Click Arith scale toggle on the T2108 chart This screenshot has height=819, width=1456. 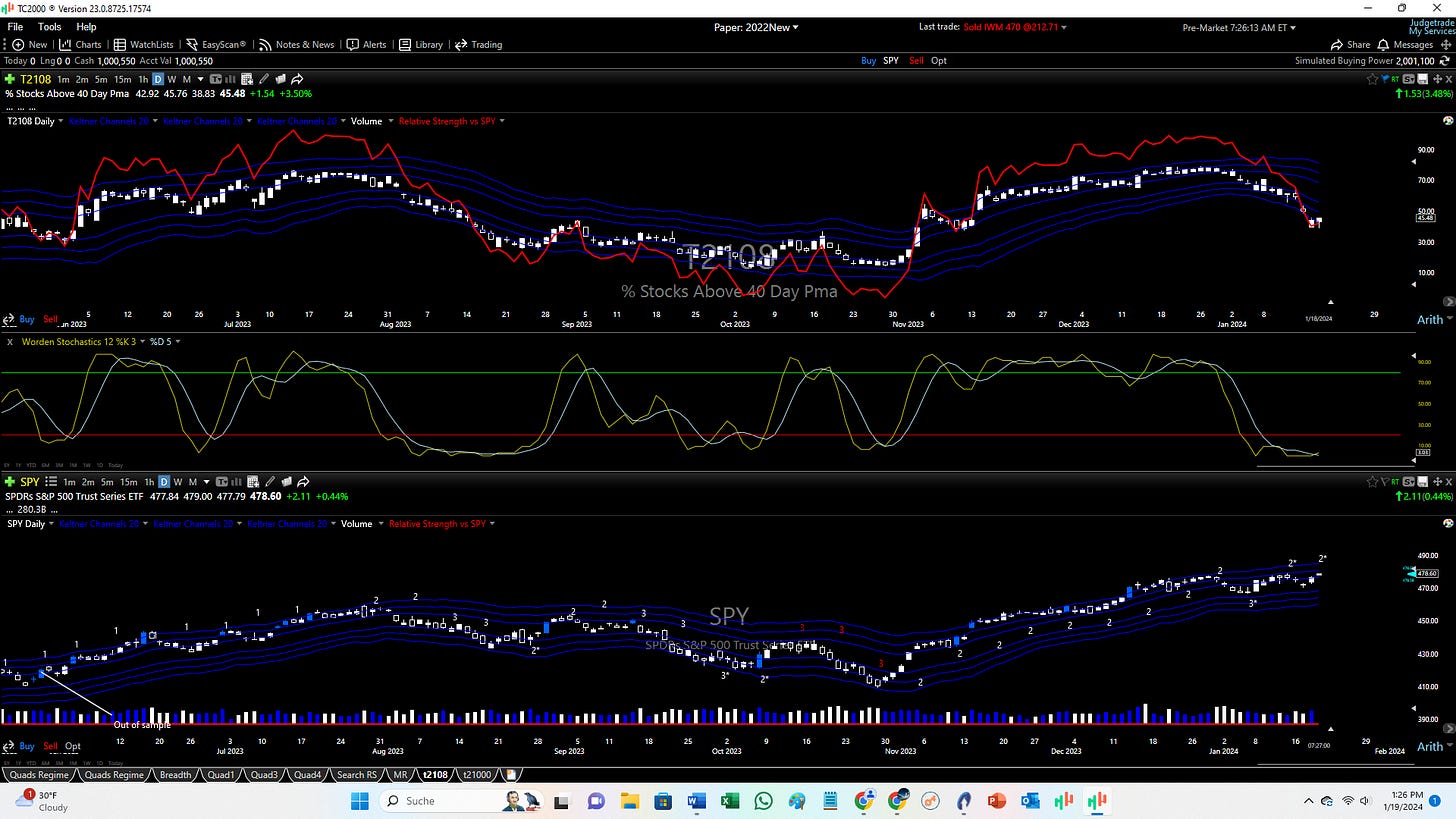pos(1430,320)
